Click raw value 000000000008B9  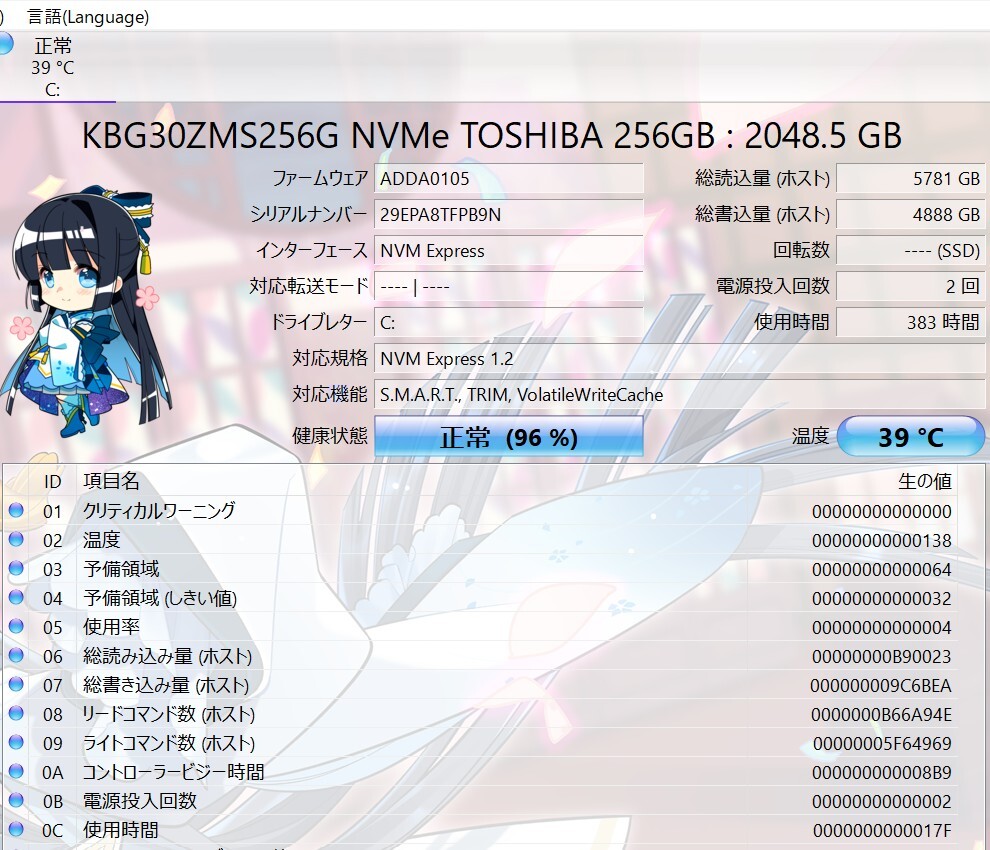(881, 773)
